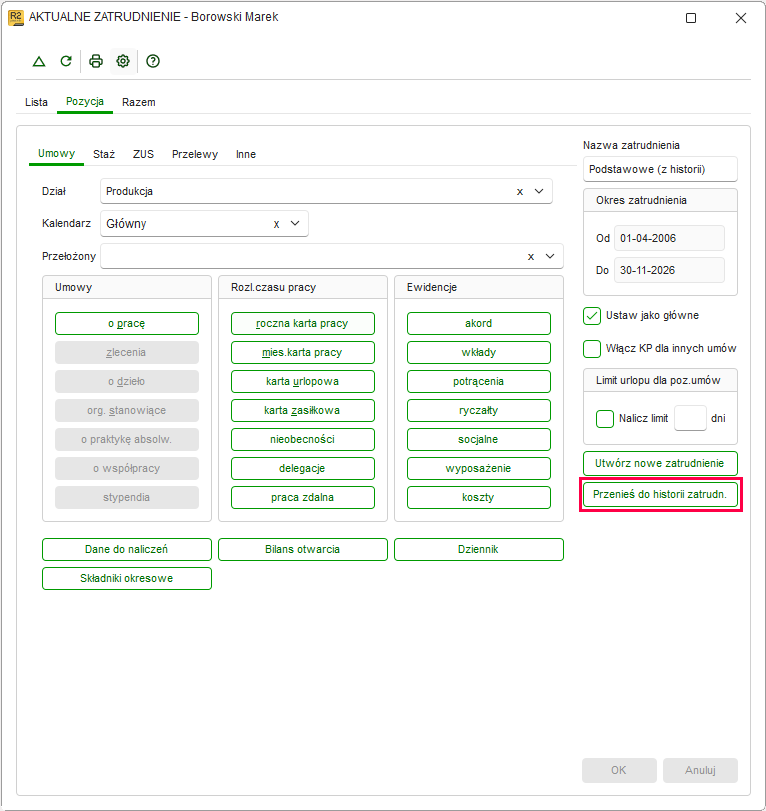
Task: Open help with the question mark icon
Action: 153,62
